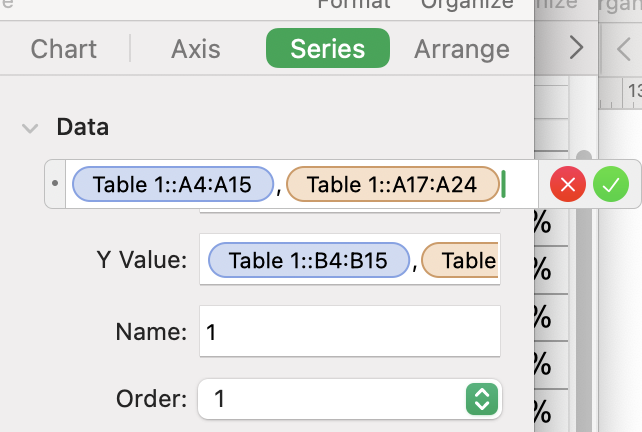The width and height of the screenshot is (642, 432).
Task: Click the Format toolbar button
Action: pos(353,5)
